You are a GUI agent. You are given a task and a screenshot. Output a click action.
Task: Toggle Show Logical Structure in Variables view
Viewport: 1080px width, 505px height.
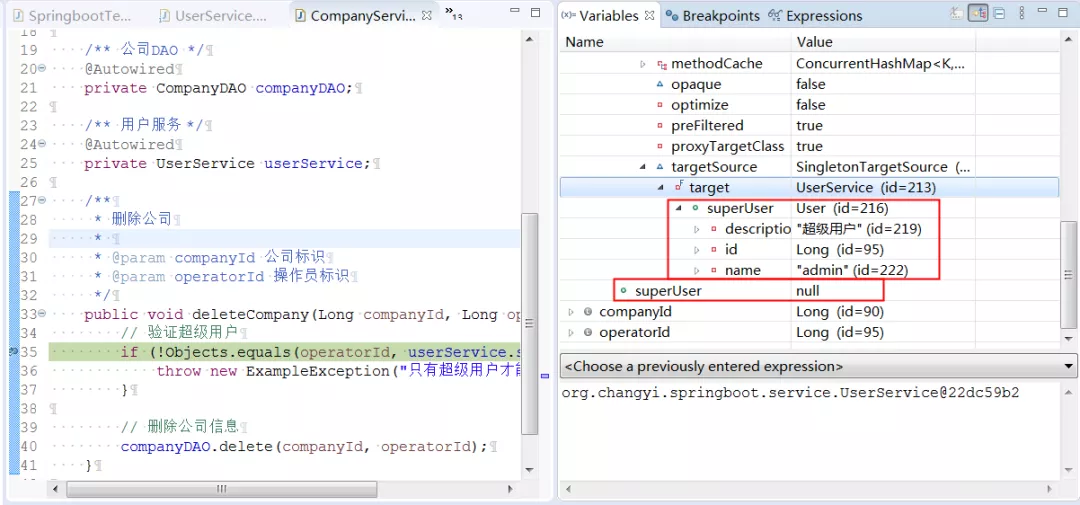(x=977, y=13)
